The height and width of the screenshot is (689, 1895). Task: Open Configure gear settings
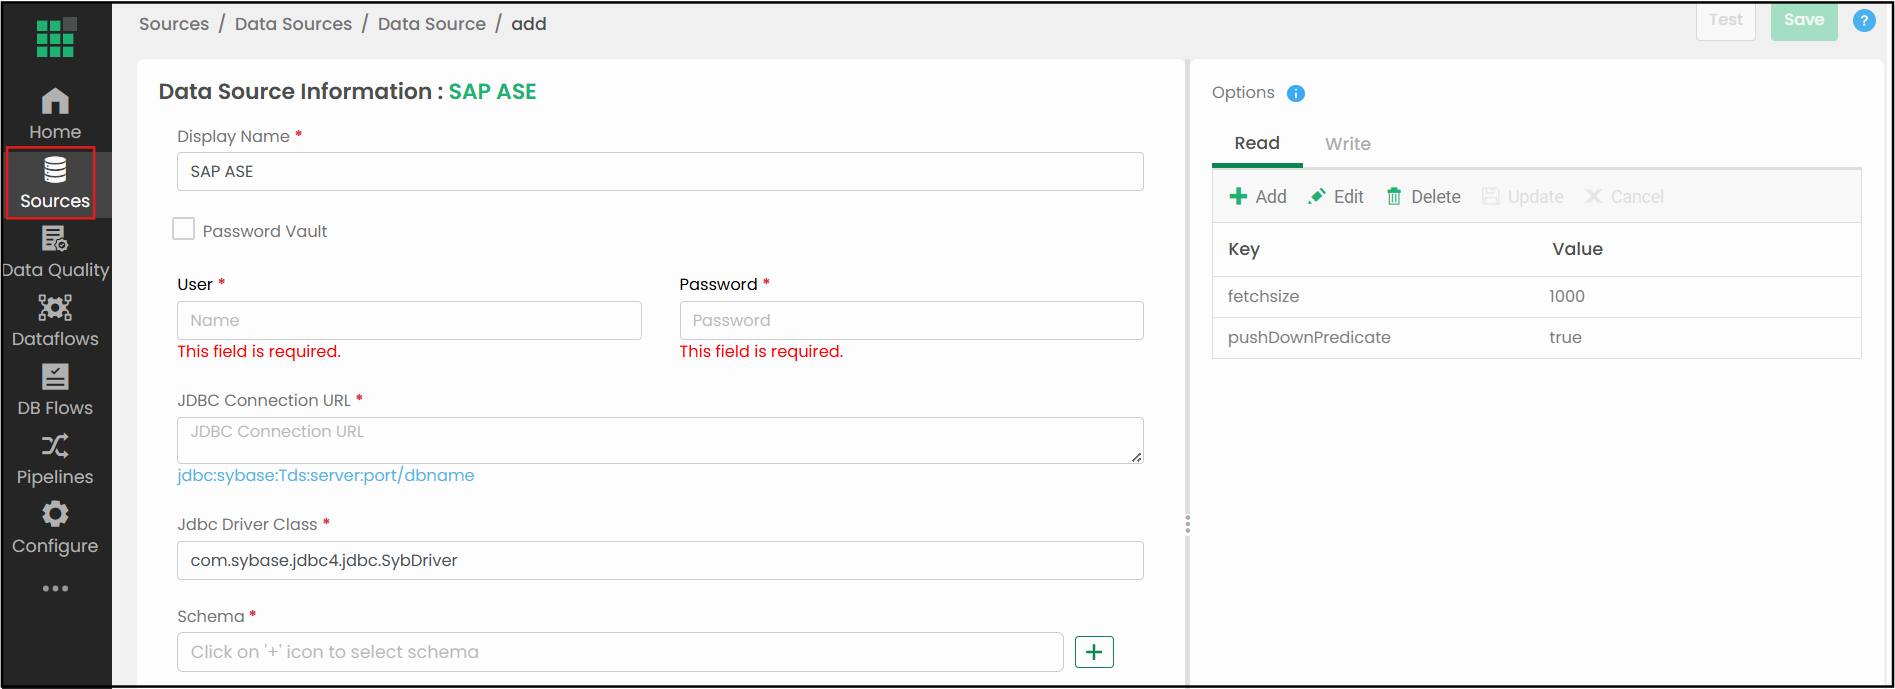pos(55,528)
